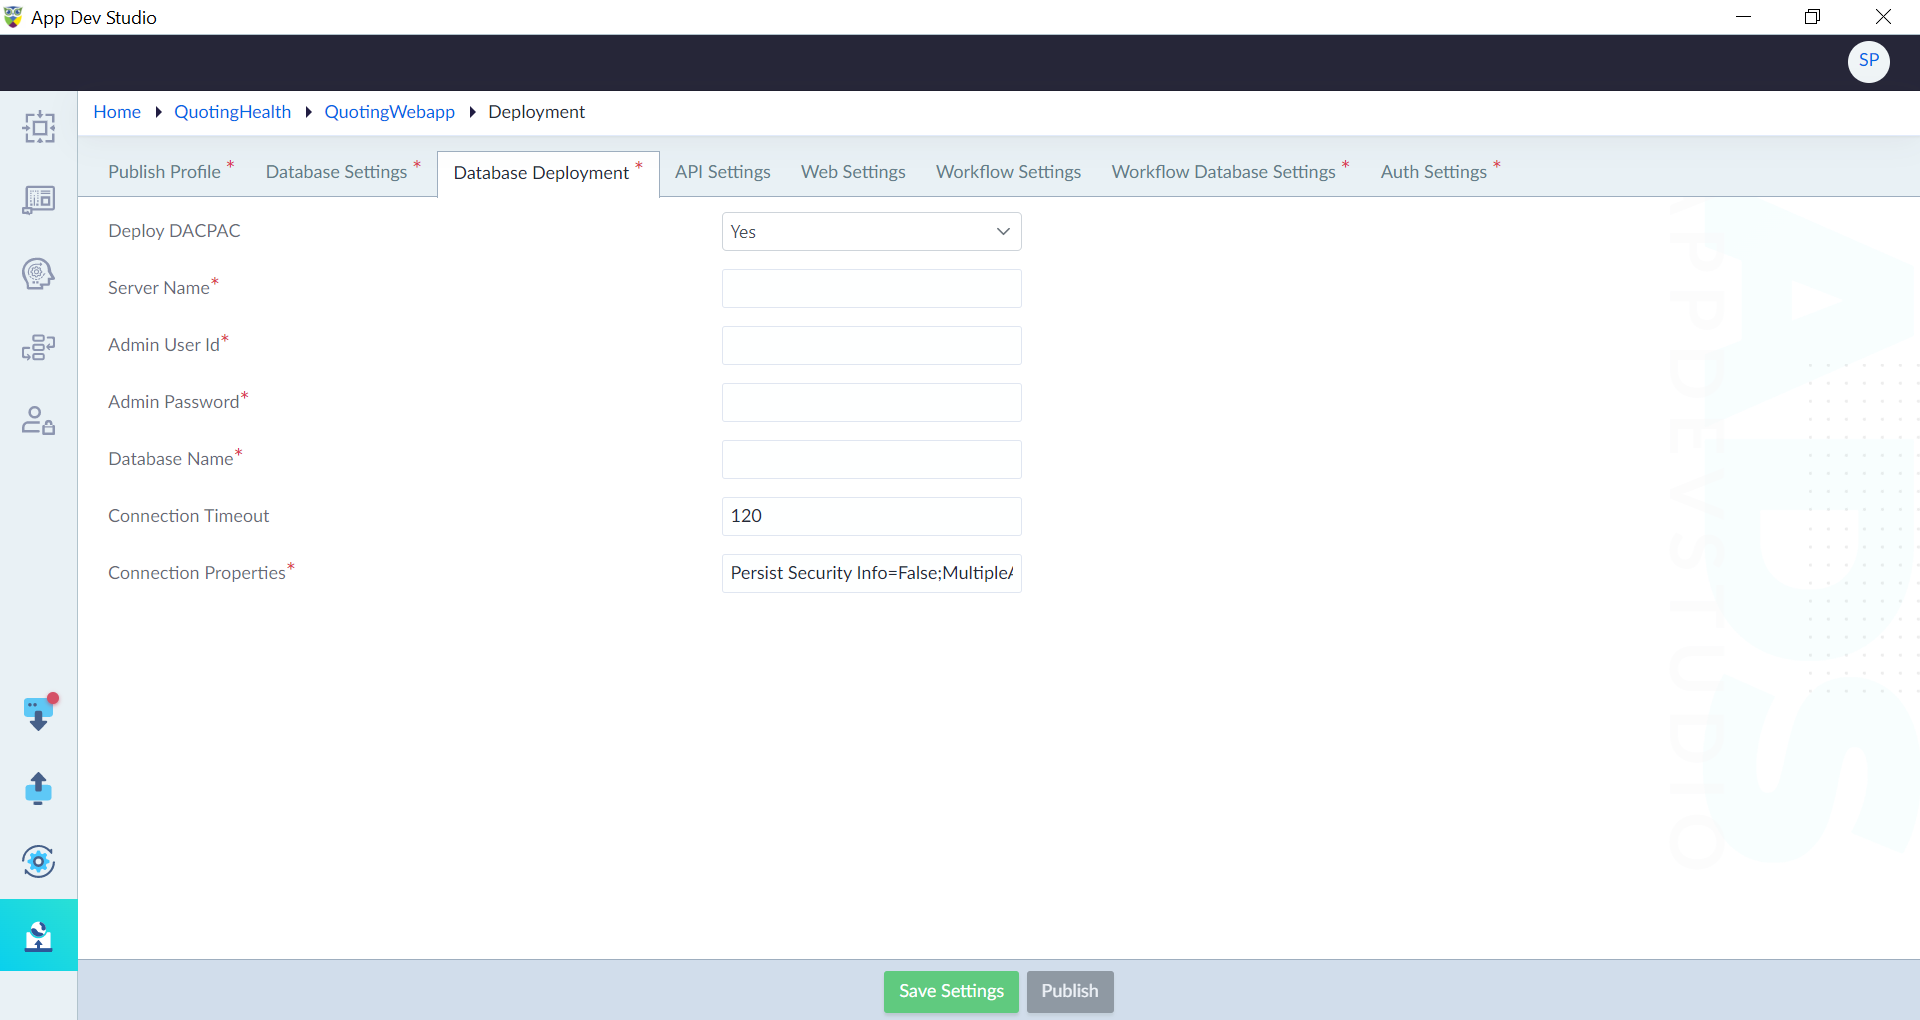The width and height of the screenshot is (1920, 1020).
Task: Click the Save Settings button
Action: (951, 991)
